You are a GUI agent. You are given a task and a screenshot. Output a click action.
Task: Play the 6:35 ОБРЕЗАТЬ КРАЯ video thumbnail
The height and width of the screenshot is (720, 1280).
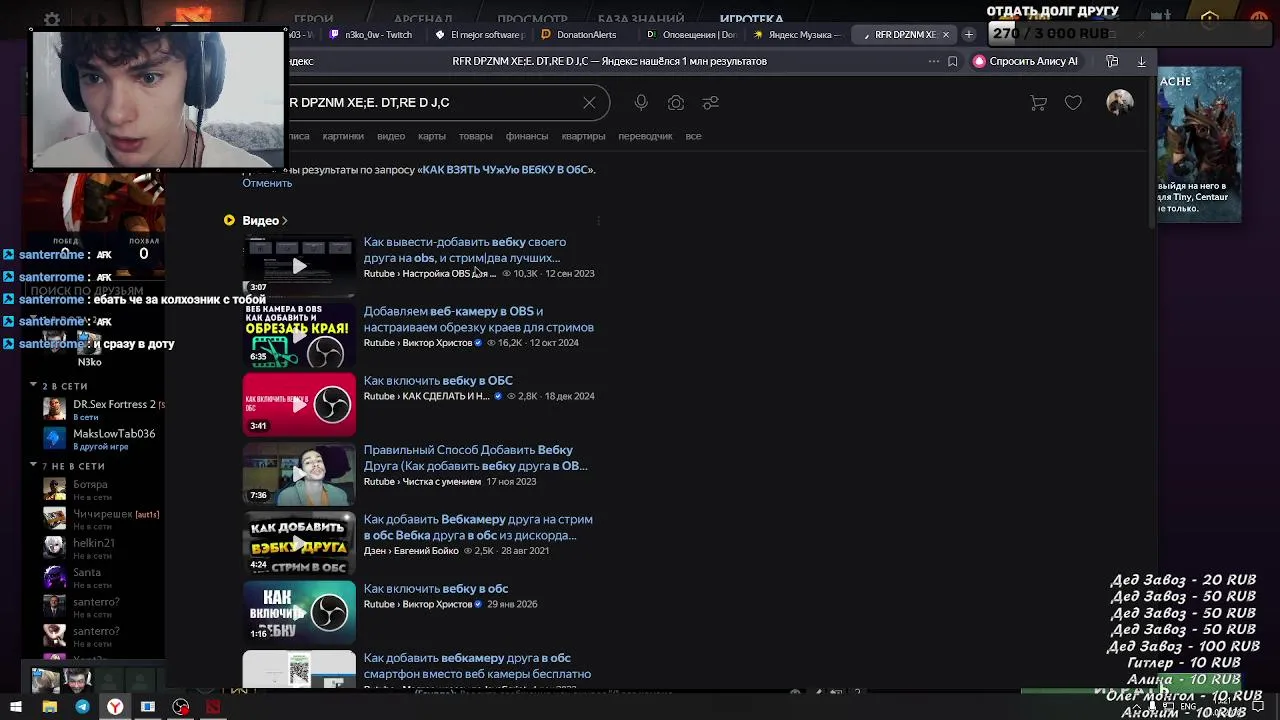pyautogui.click(x=299, y=335)
